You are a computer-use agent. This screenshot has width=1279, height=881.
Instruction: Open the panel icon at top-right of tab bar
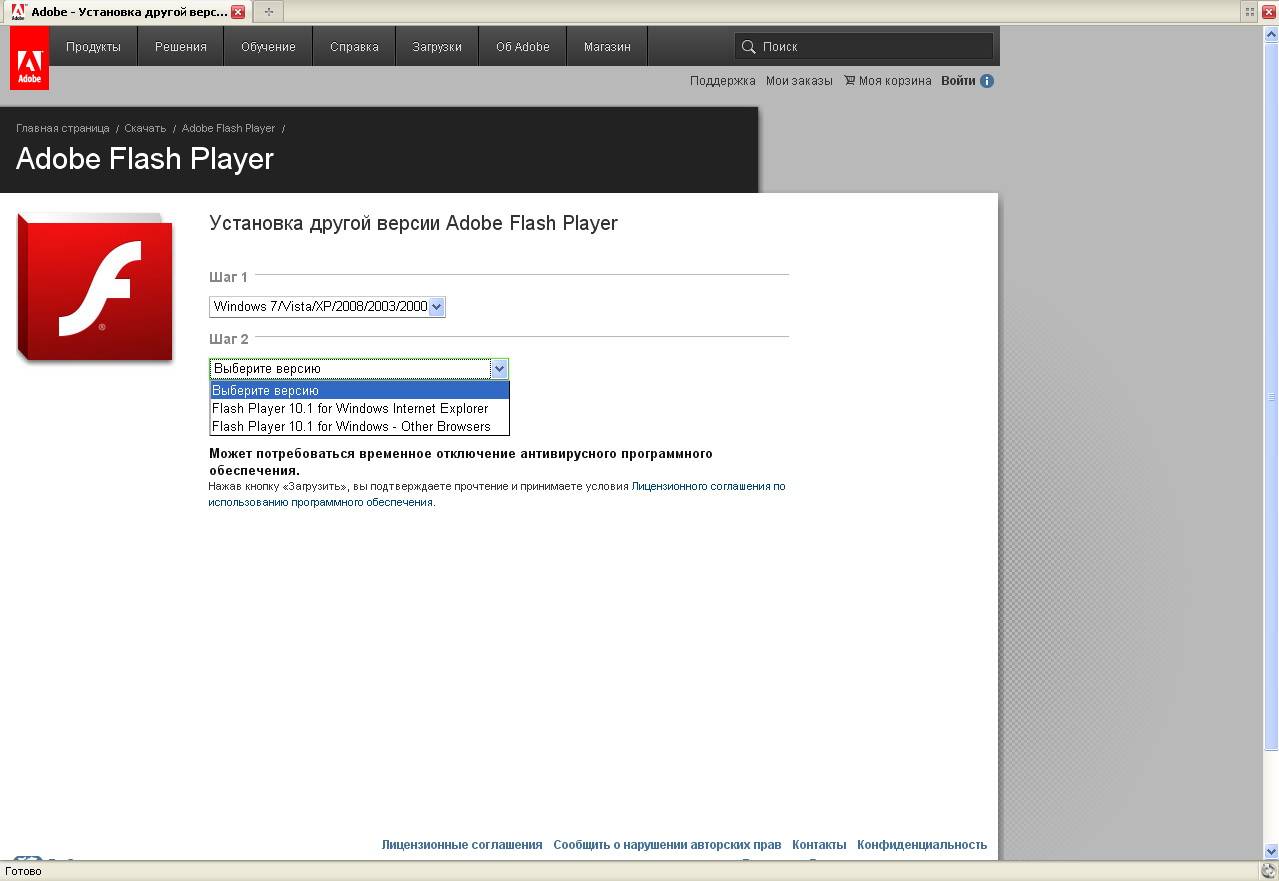pos(1250,12)
